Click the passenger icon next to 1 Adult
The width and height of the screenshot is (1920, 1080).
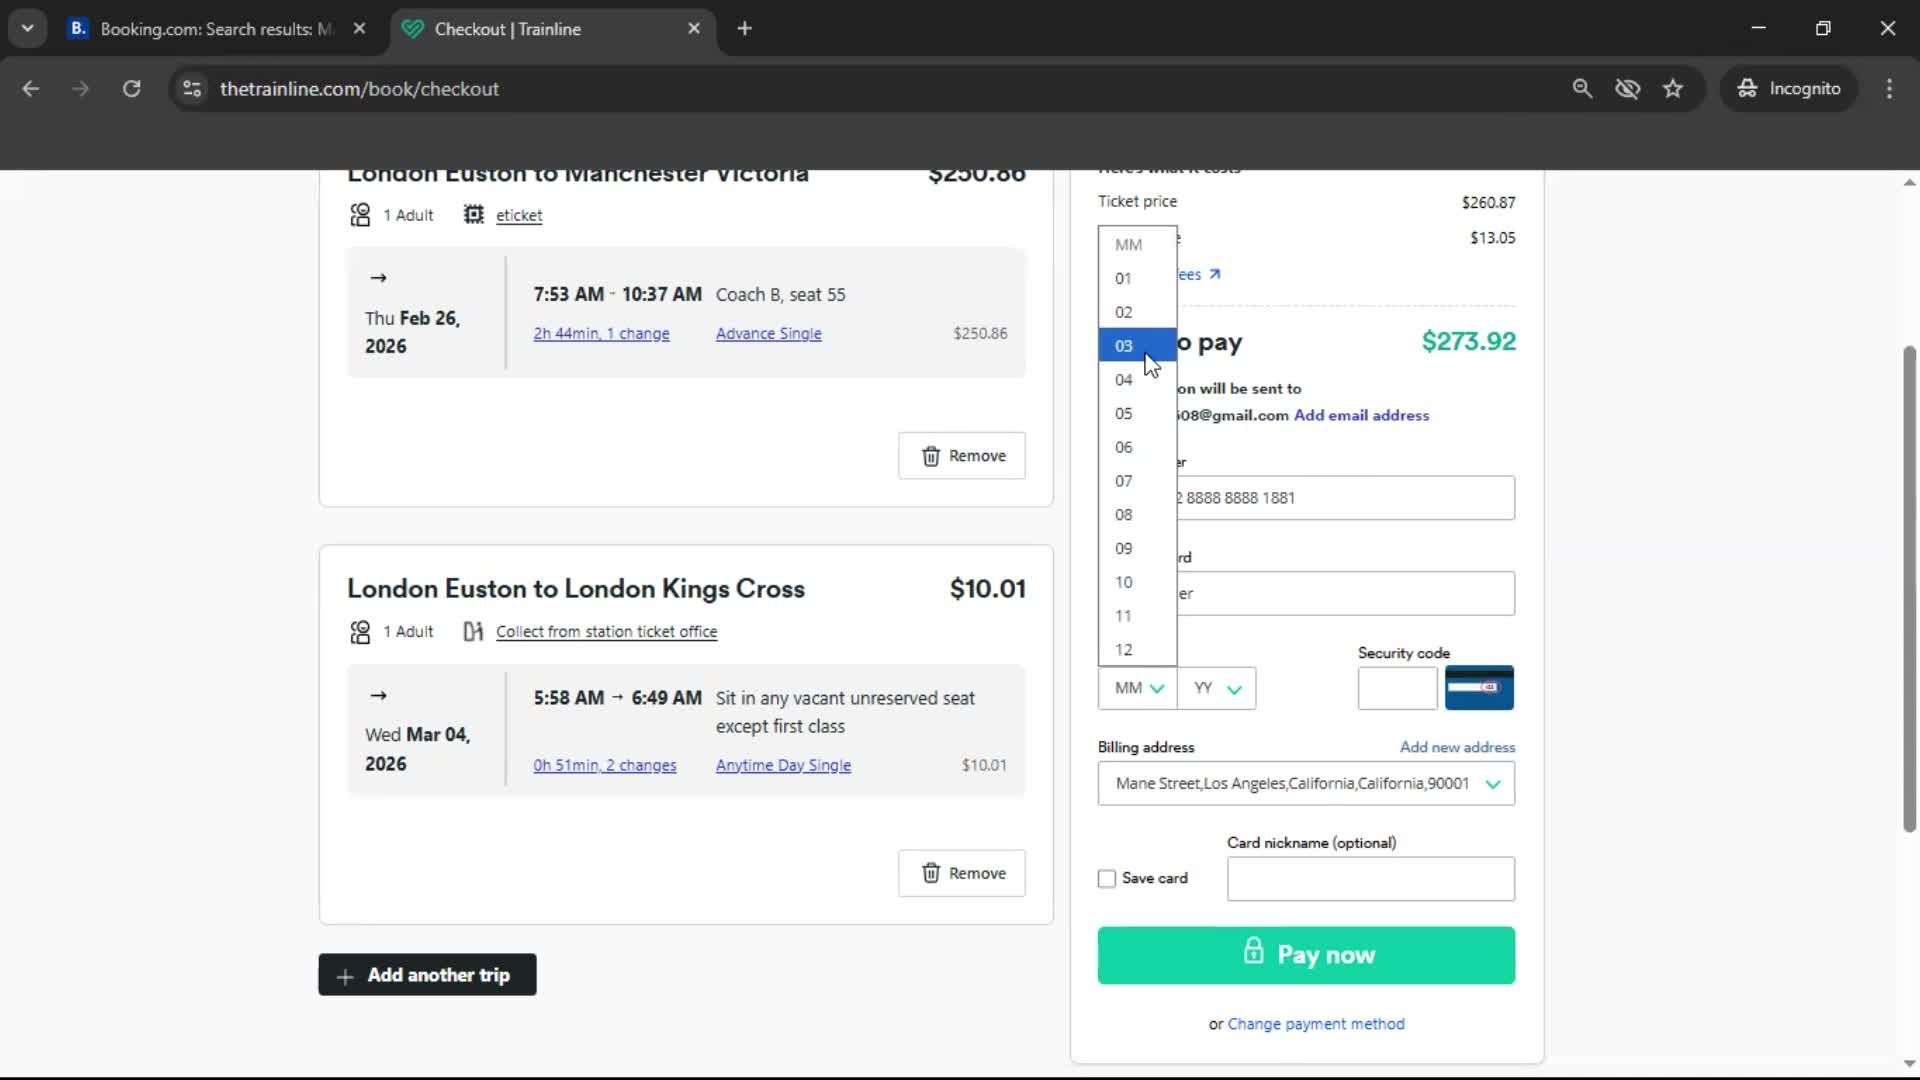pyautogui.click(x=360, y=214)
